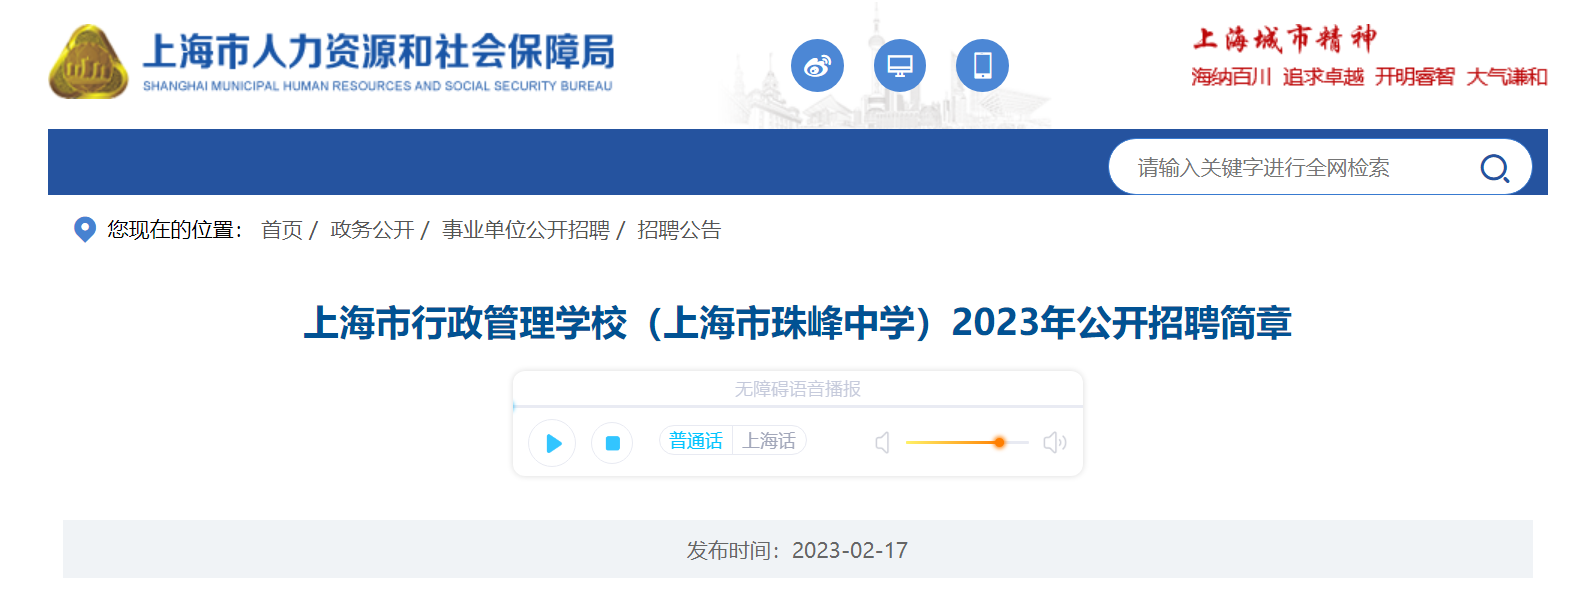Screen dimensions: 1570x593
Task: Open the Weibo icon link
Action: click(x=817, y=66)
